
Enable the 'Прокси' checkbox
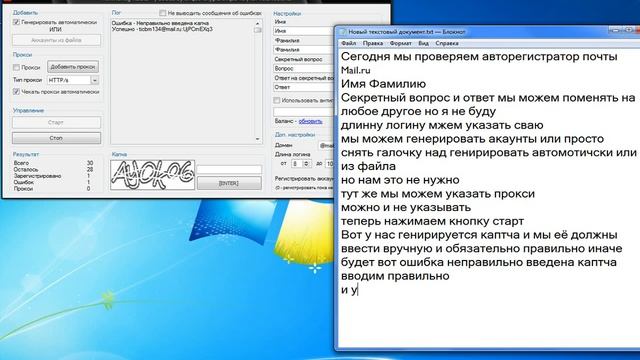16,67
